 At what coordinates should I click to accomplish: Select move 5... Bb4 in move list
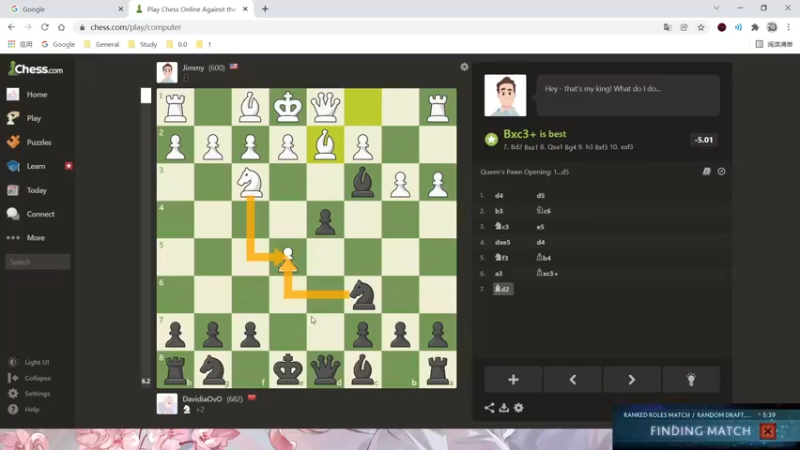543,258
